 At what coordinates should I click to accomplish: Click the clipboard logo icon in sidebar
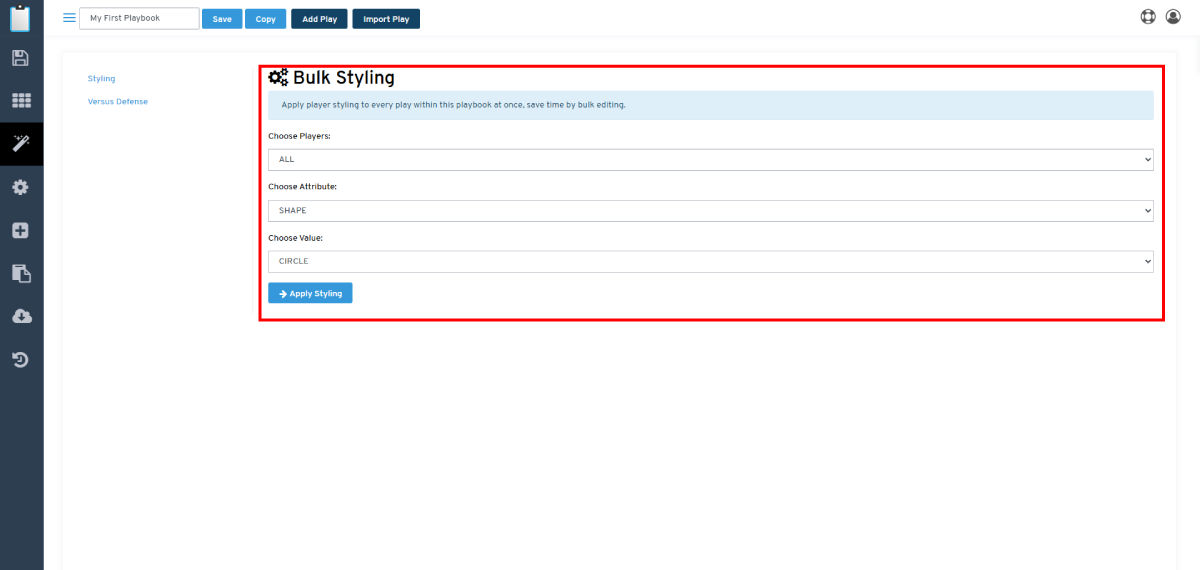20,17
